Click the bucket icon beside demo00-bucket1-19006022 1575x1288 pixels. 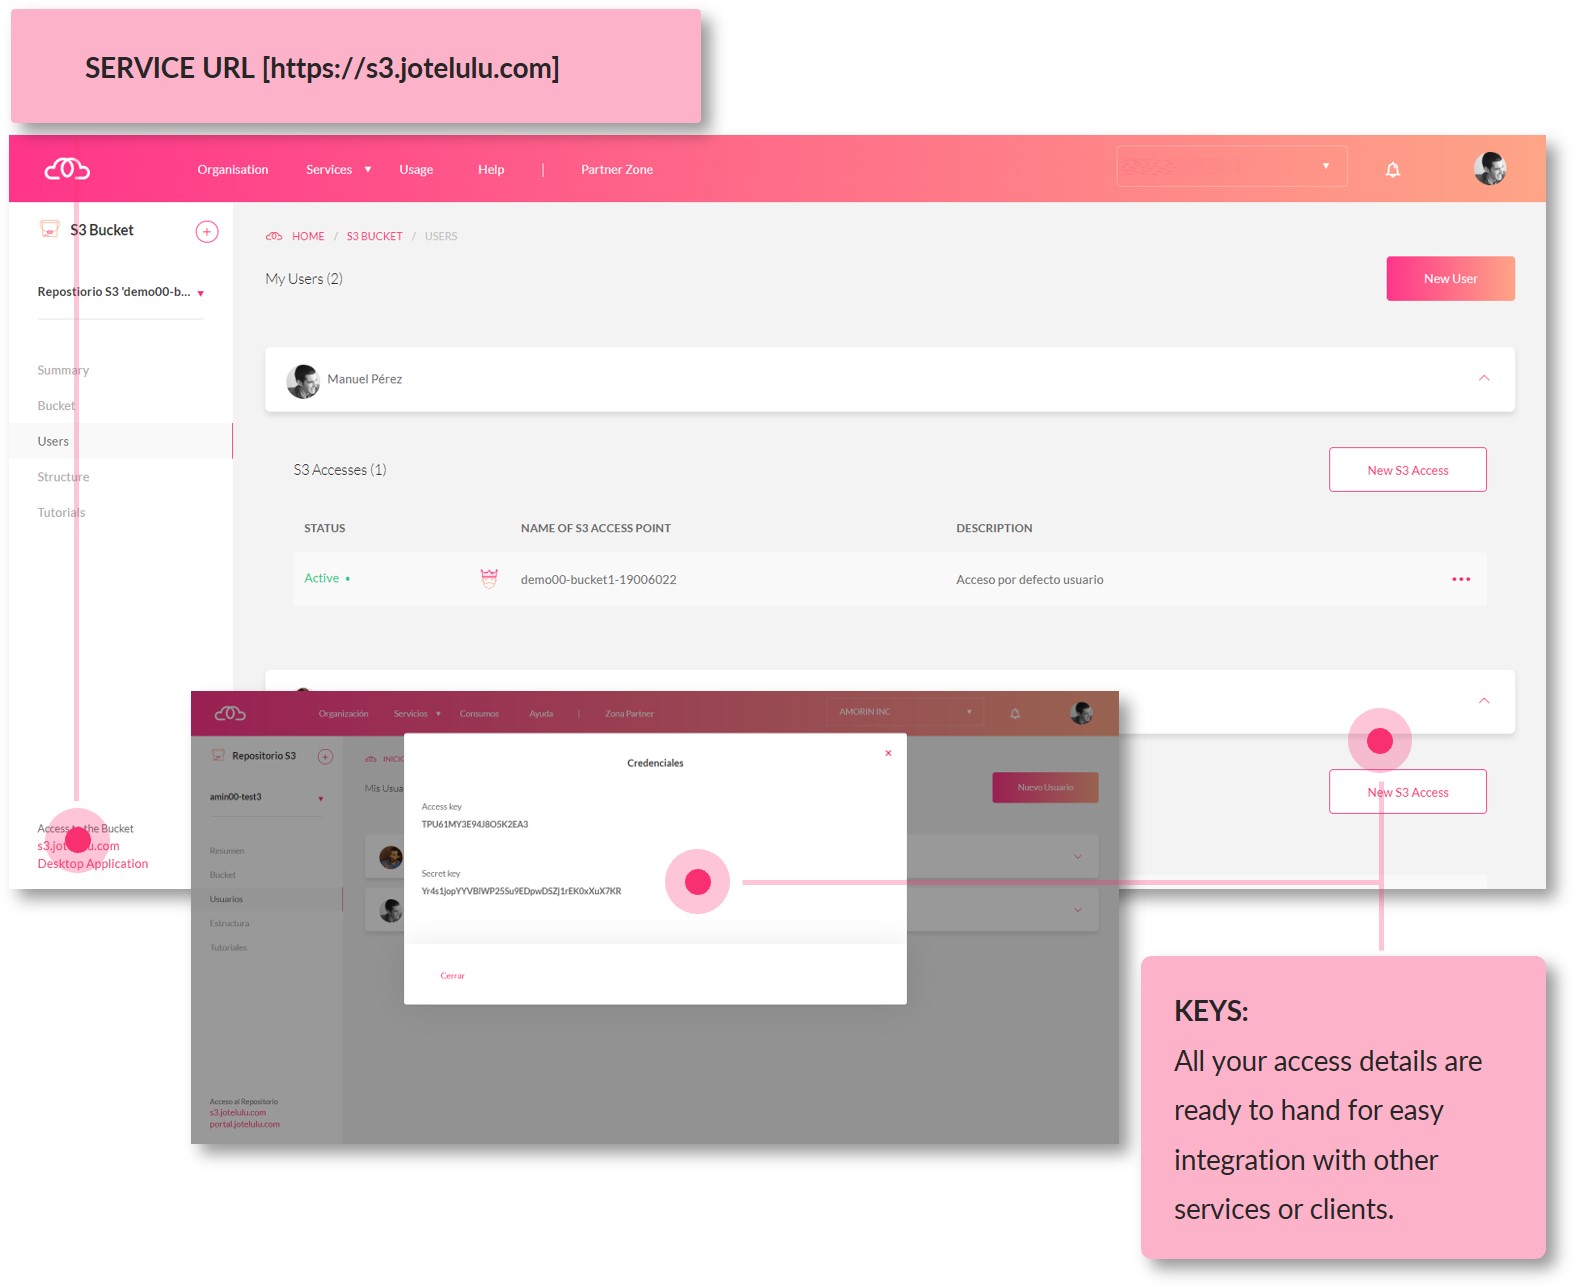pos(489,578)
